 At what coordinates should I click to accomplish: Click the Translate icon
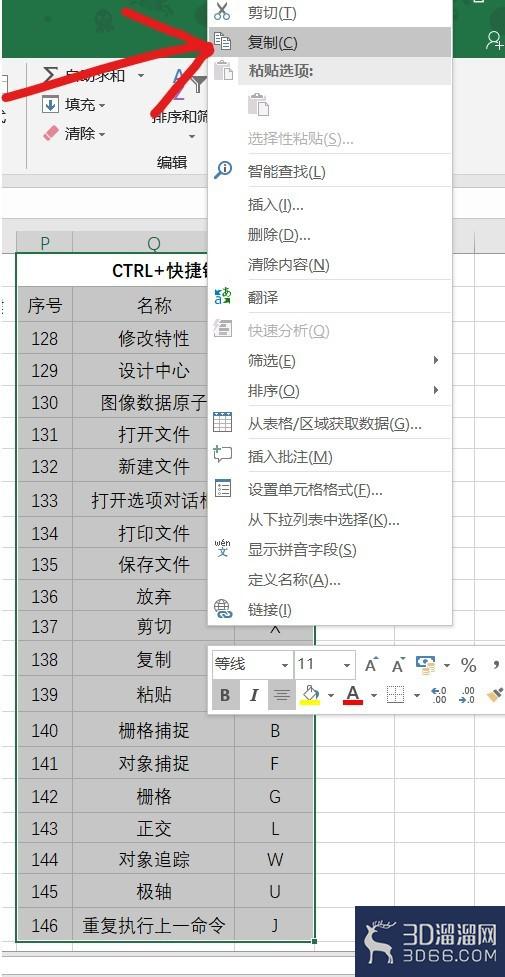tap(223, 297)
